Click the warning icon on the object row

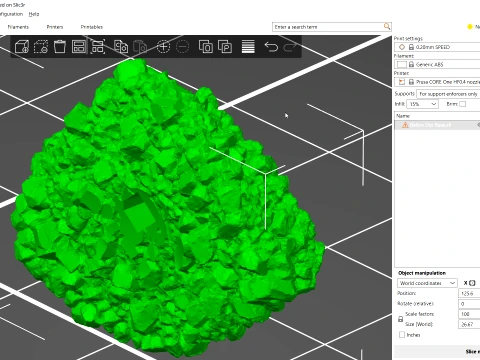tap(405, 125)
